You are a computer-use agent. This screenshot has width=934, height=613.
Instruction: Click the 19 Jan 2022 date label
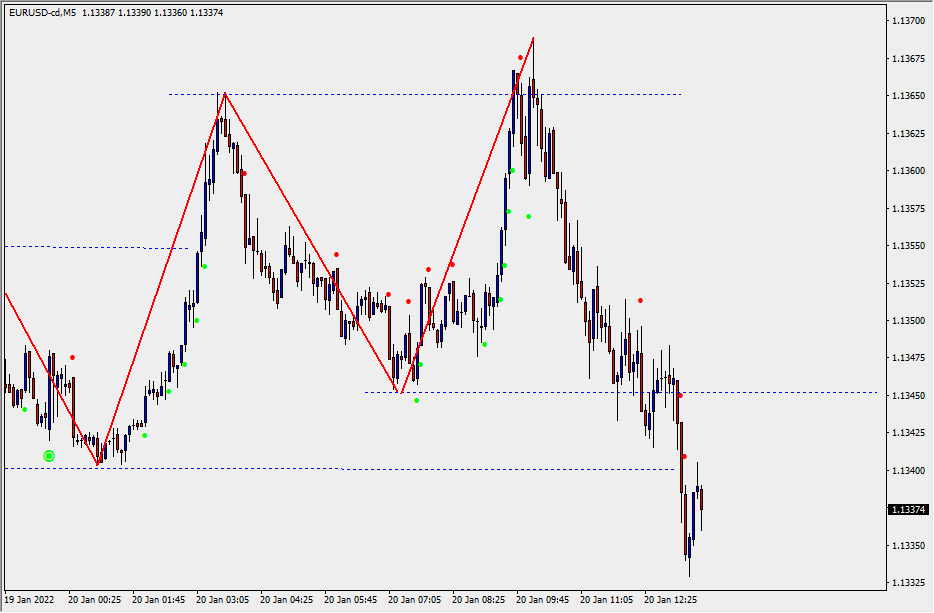(x=30, y=600)
